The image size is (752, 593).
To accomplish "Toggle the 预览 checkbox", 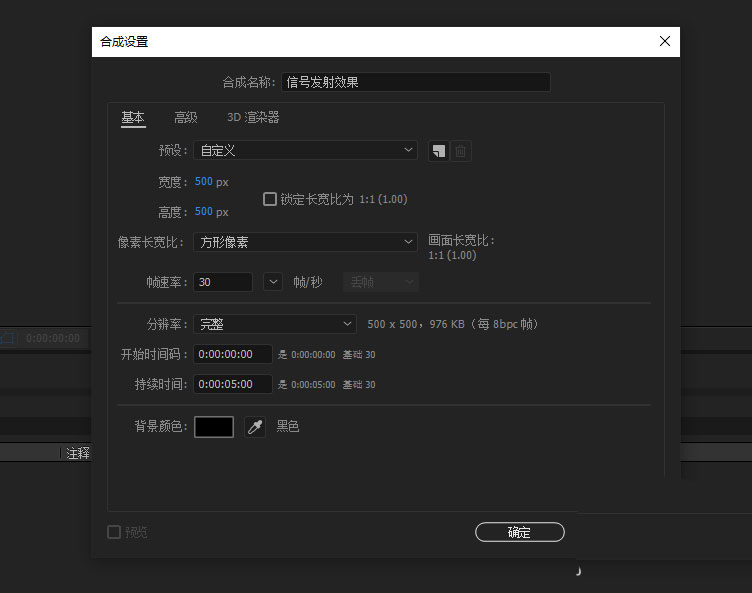I will click(x=114, y=532).
